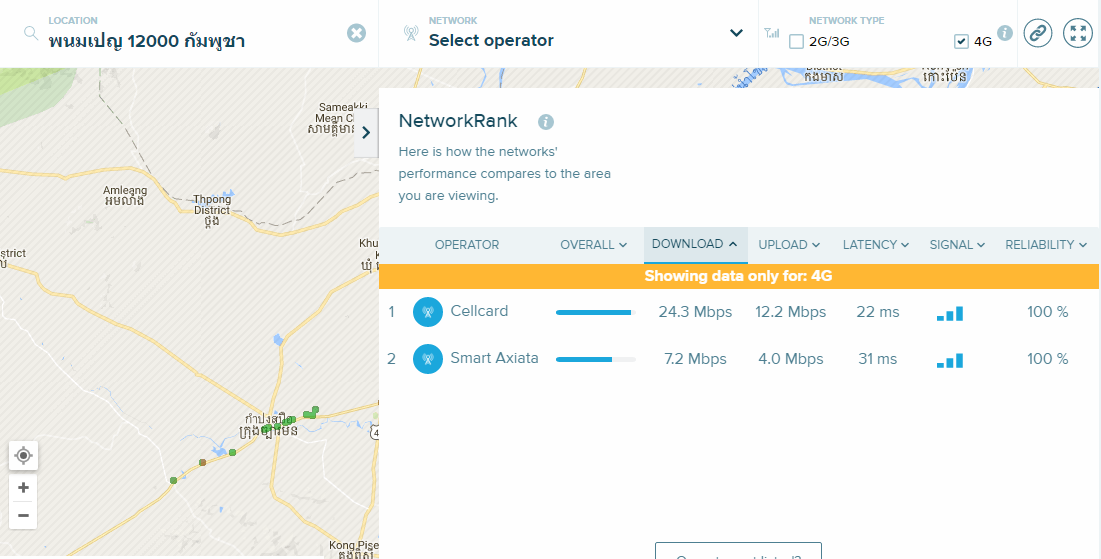The width and height of the screenshot is (1101, 559).
Task: Zoom out on the map
Action: (x=24, y=516)
